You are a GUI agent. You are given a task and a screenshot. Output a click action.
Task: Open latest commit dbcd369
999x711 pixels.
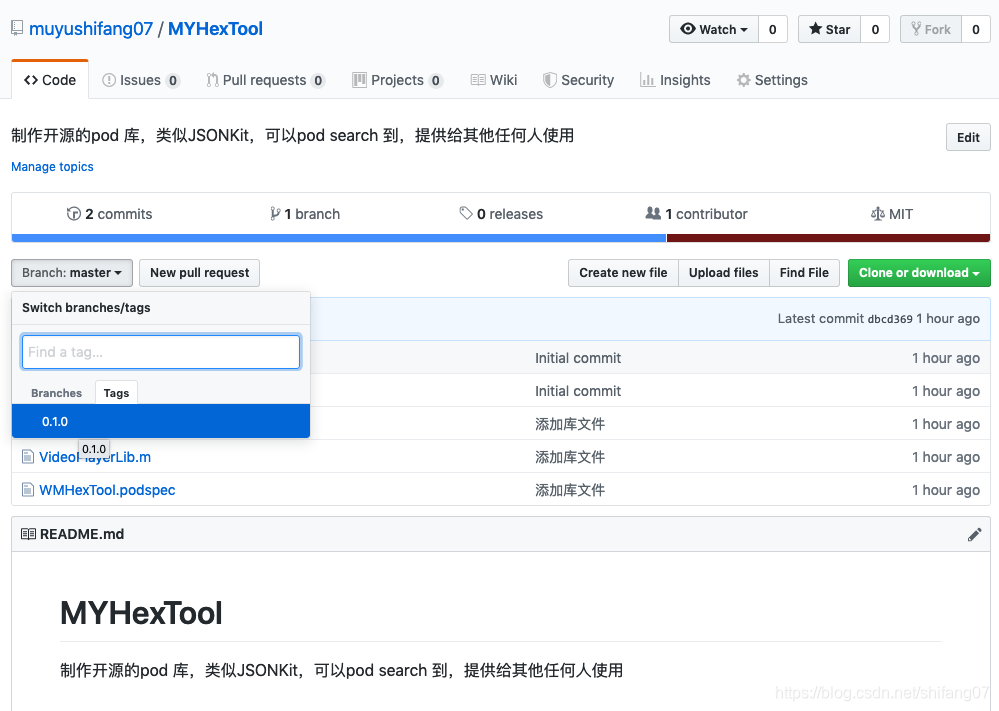[890, 319]
